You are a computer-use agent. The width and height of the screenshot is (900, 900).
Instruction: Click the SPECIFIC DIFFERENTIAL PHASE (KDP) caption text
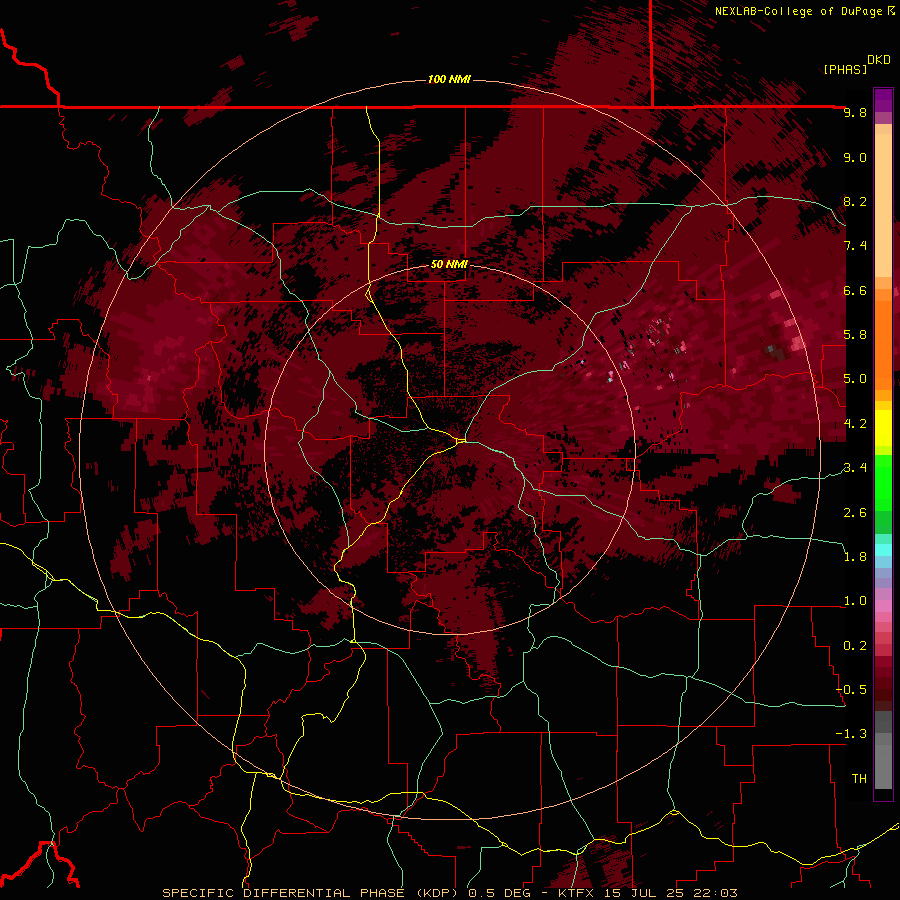tap(312, 893)
